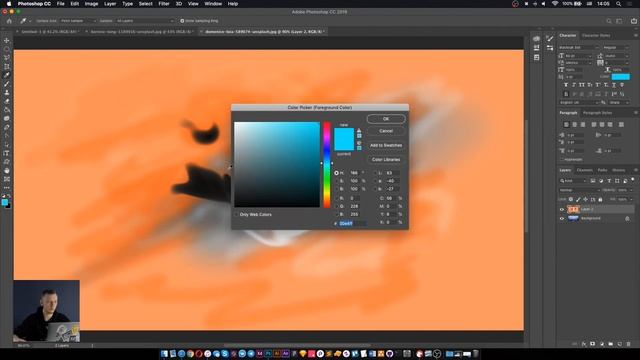Click Lock position icon in Layers panel
640x360 pixels.
(x=585, y=199)
